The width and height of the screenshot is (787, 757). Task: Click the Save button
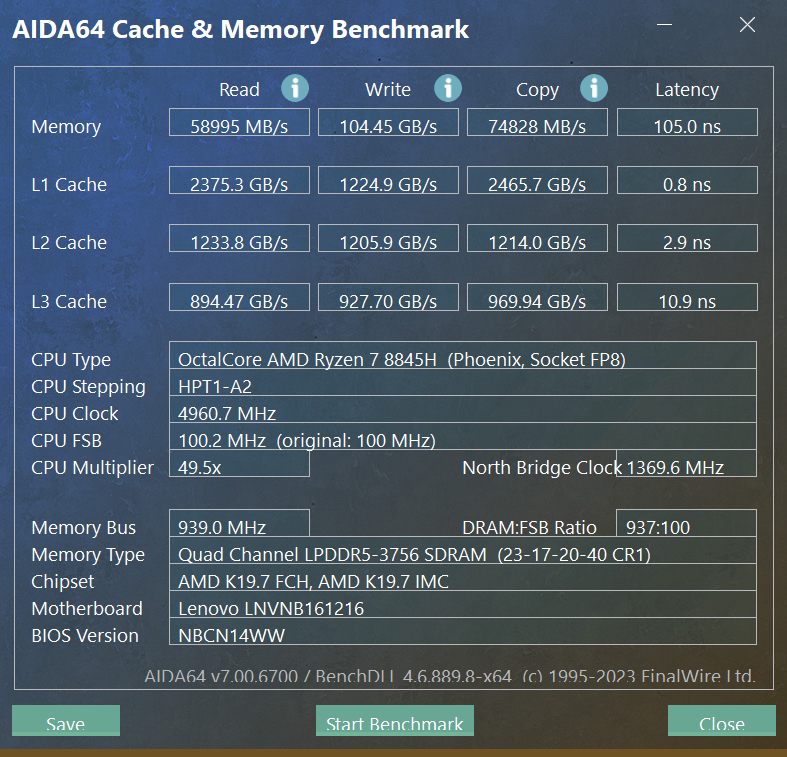[66, 722]
